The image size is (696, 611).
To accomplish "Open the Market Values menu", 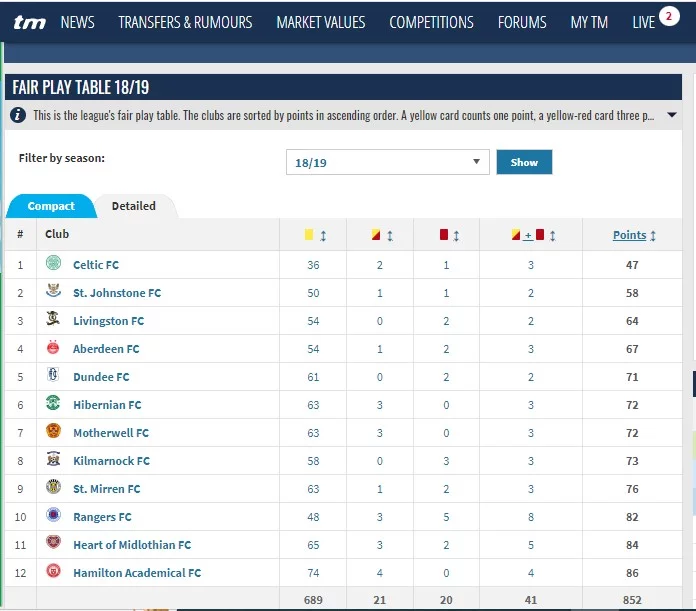I will (x=320, y=22).
